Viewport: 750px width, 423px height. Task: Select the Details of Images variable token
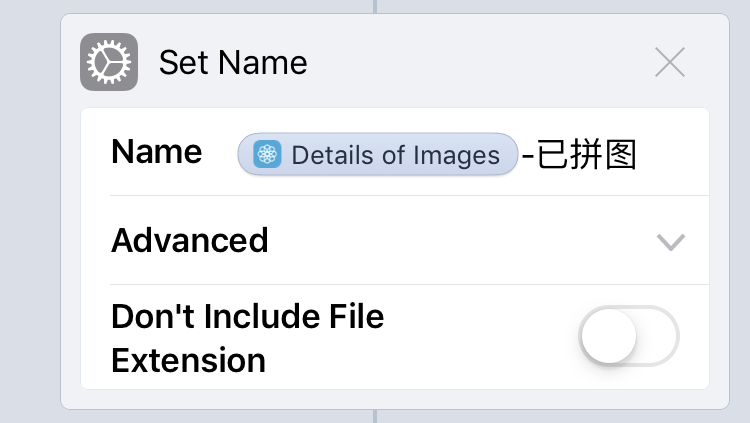click(378, 155)
